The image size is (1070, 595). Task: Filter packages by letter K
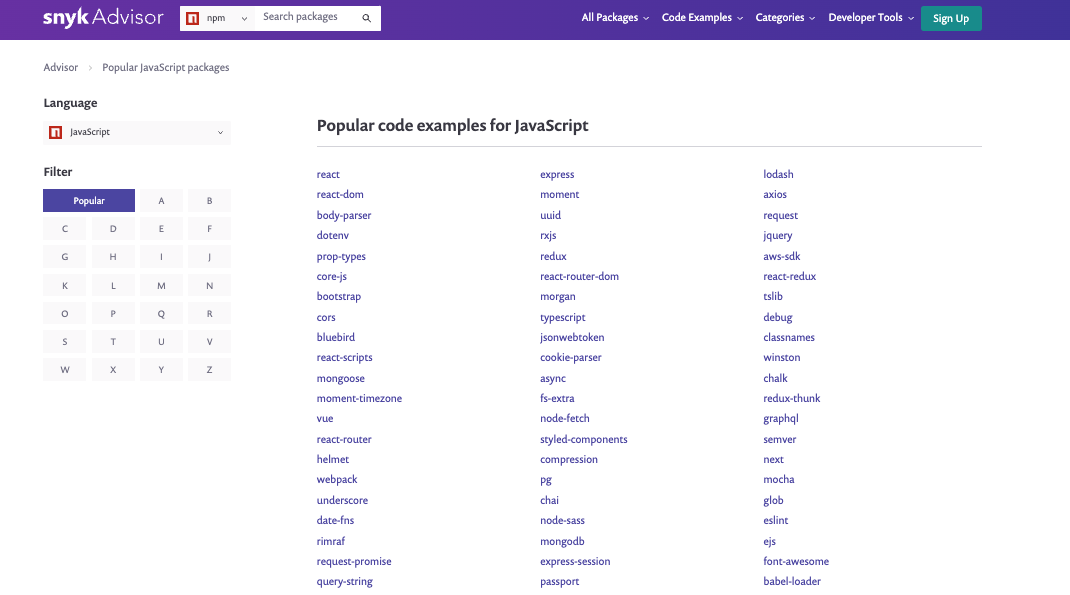pos(65,285)
